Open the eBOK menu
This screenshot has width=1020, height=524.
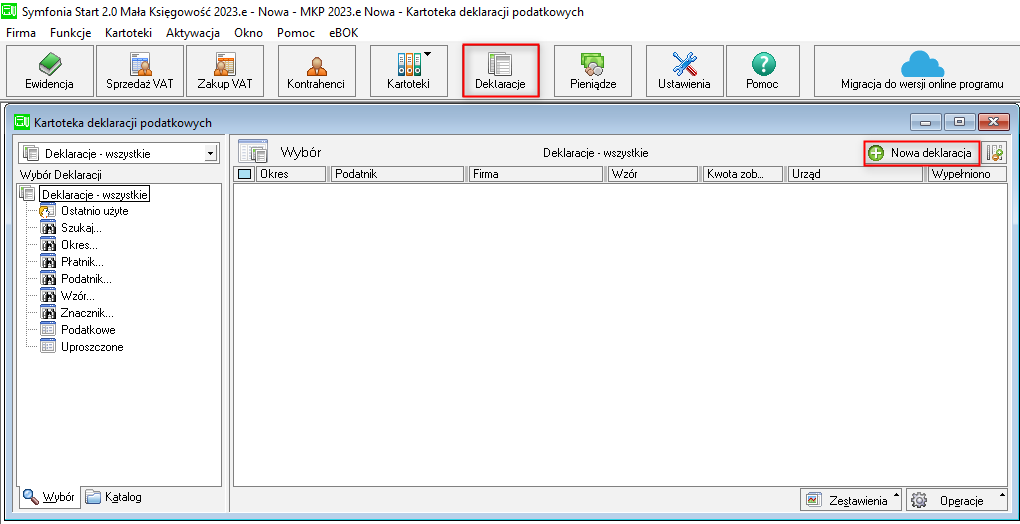tap(343, 33)
